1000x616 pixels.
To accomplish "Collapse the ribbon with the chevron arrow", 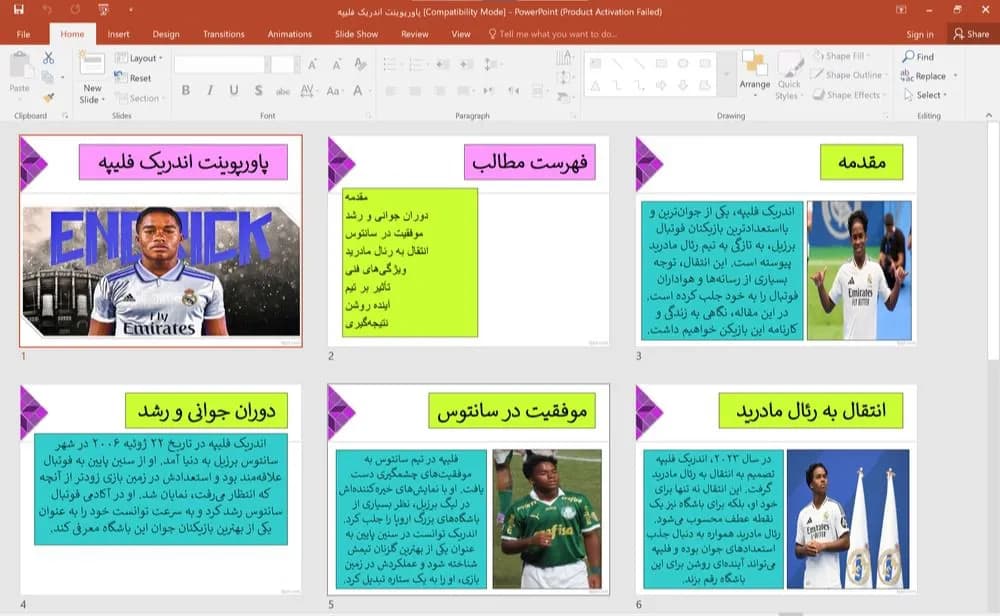I will point(989,115).
